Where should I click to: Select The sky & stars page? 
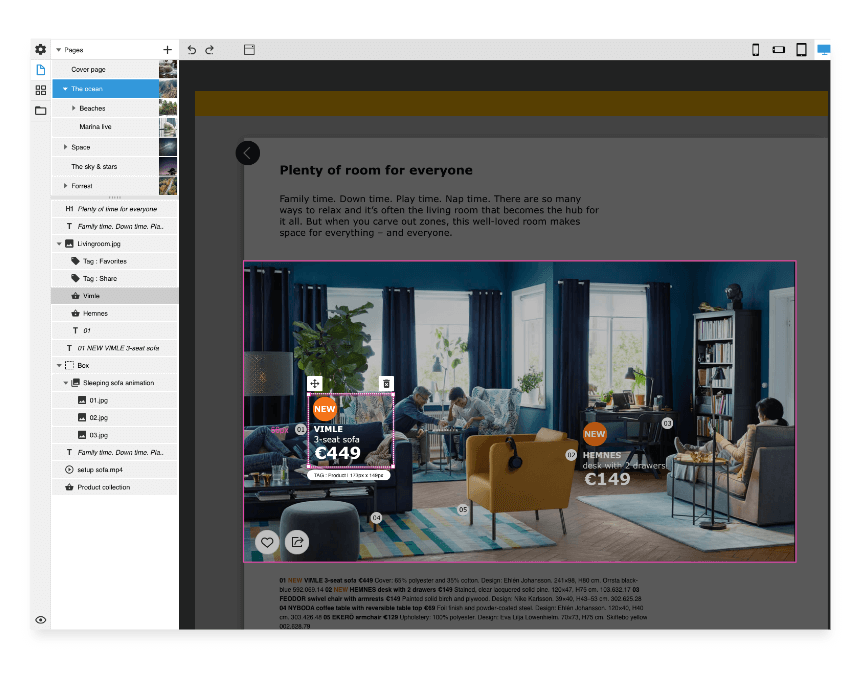coord(106,166)
